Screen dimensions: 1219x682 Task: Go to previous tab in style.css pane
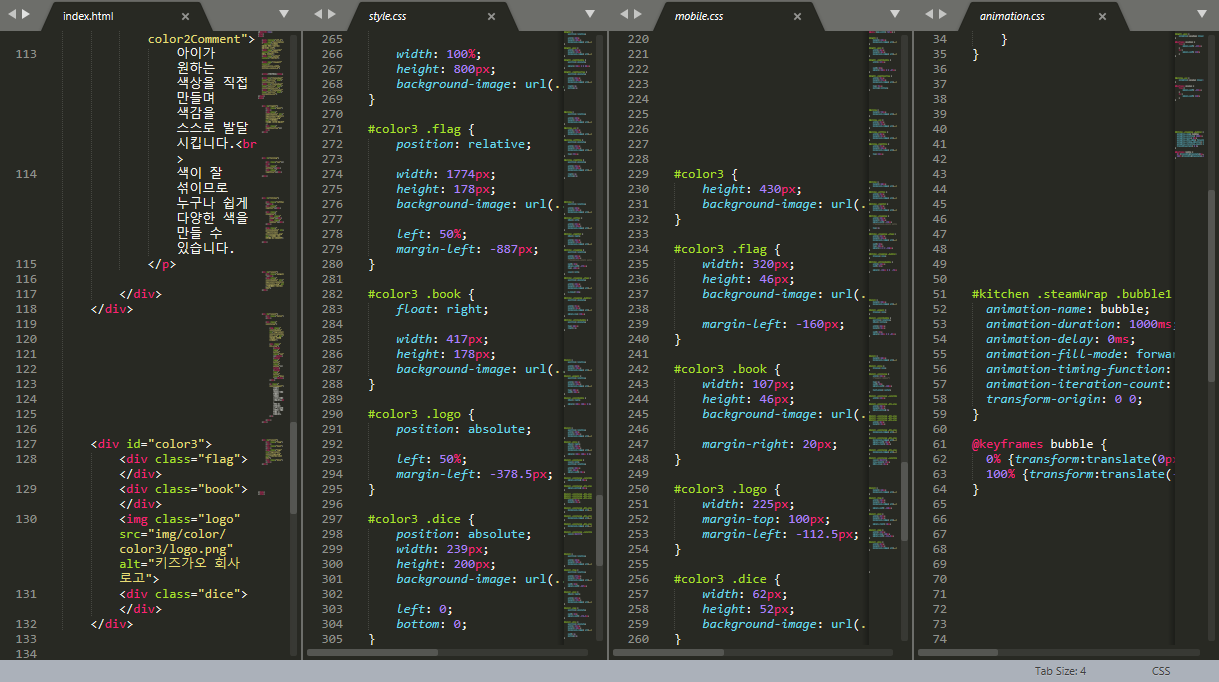(317, 14)
